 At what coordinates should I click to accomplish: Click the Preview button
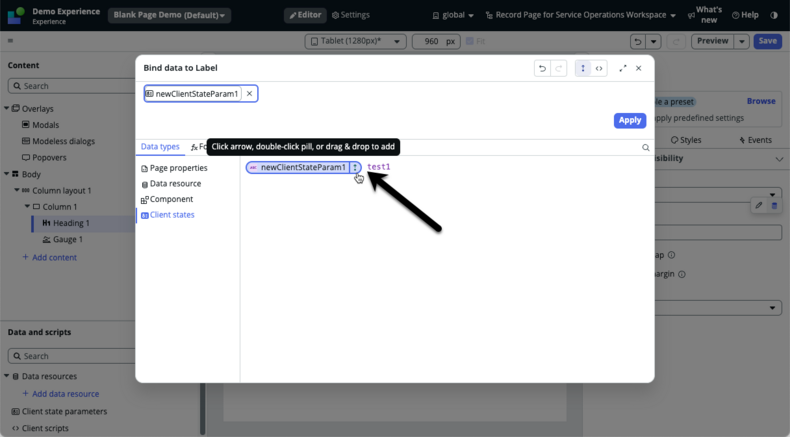coord(712,41)
